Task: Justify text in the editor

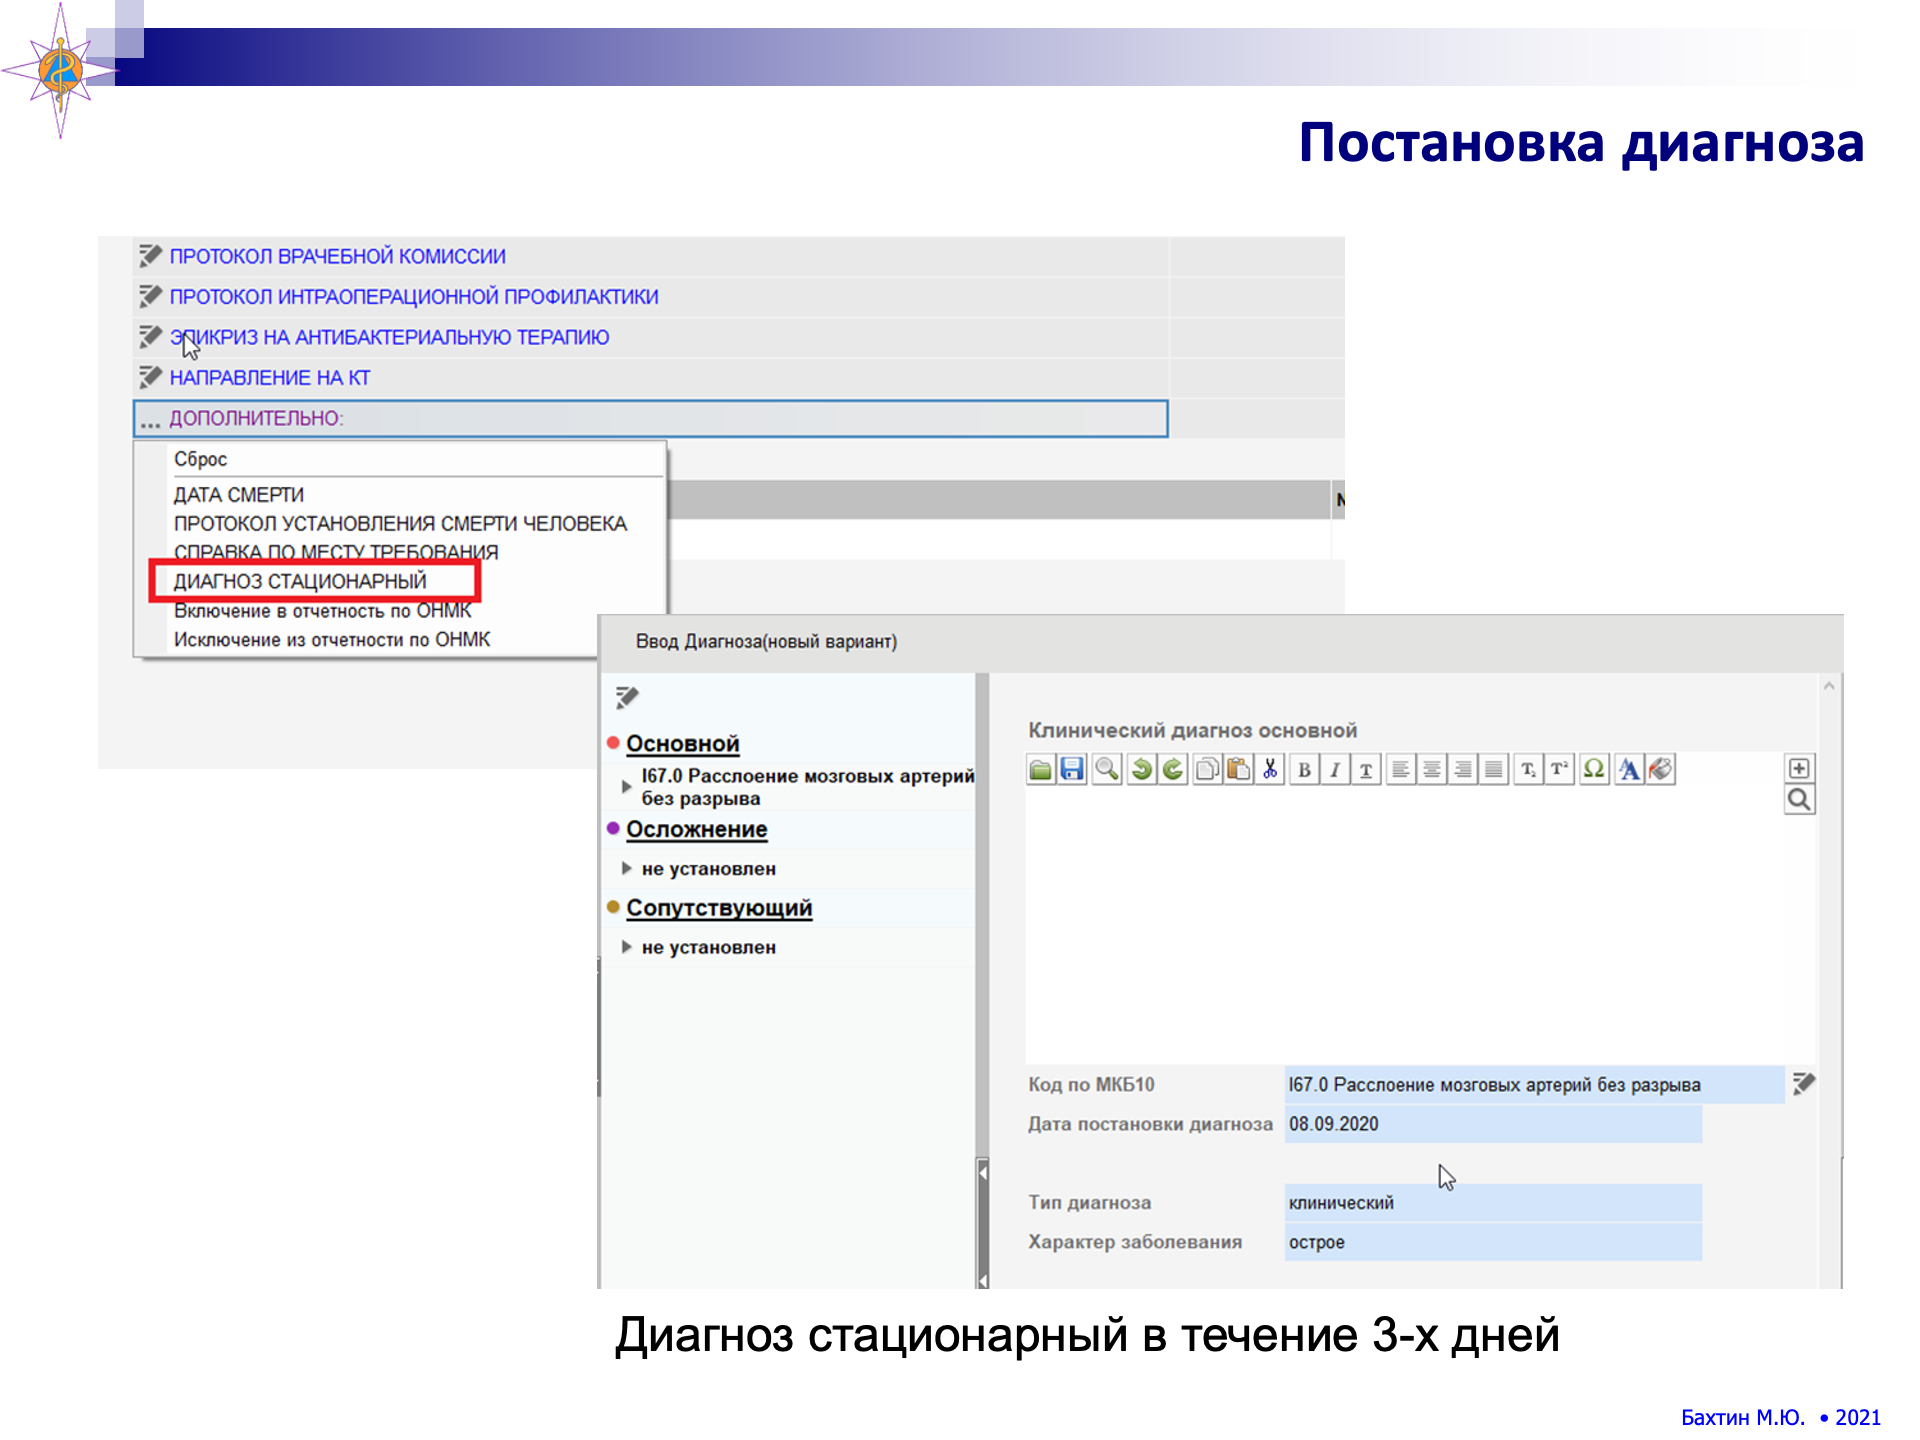Action: coord(1494,770)
